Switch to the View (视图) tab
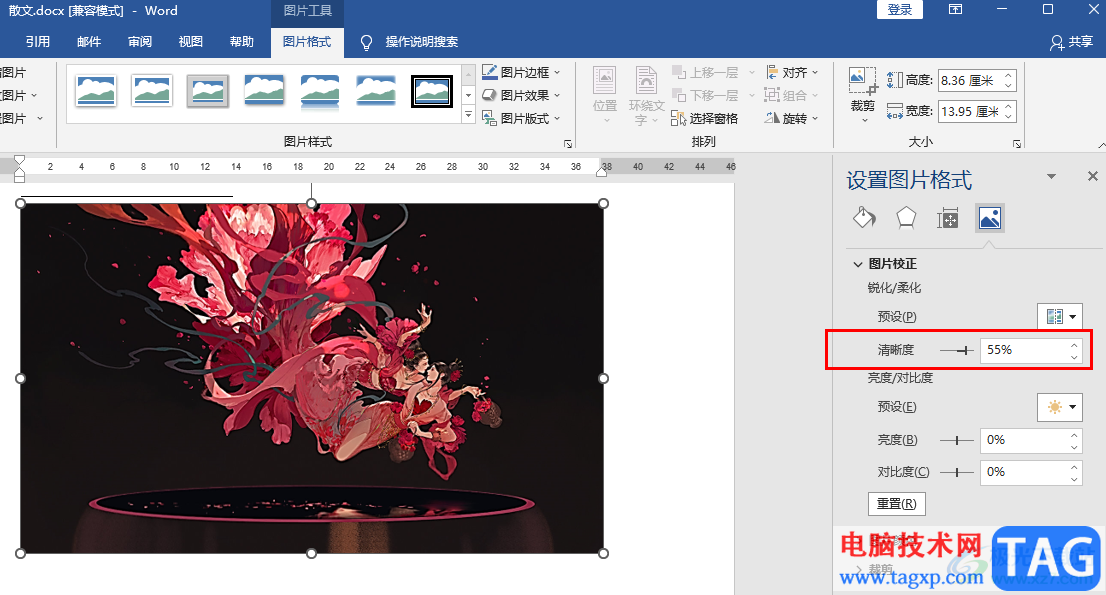 click(x=190, y=42)
